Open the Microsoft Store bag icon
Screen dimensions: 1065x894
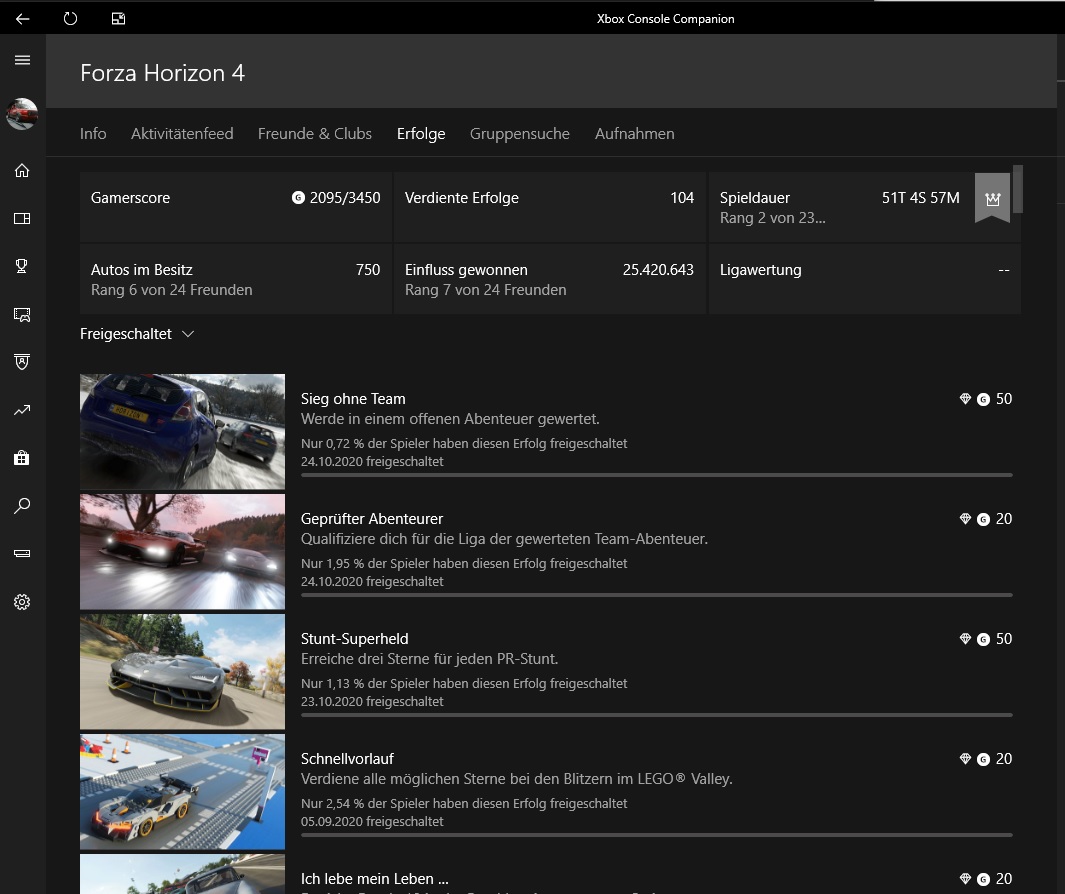(x=22, y=458)
